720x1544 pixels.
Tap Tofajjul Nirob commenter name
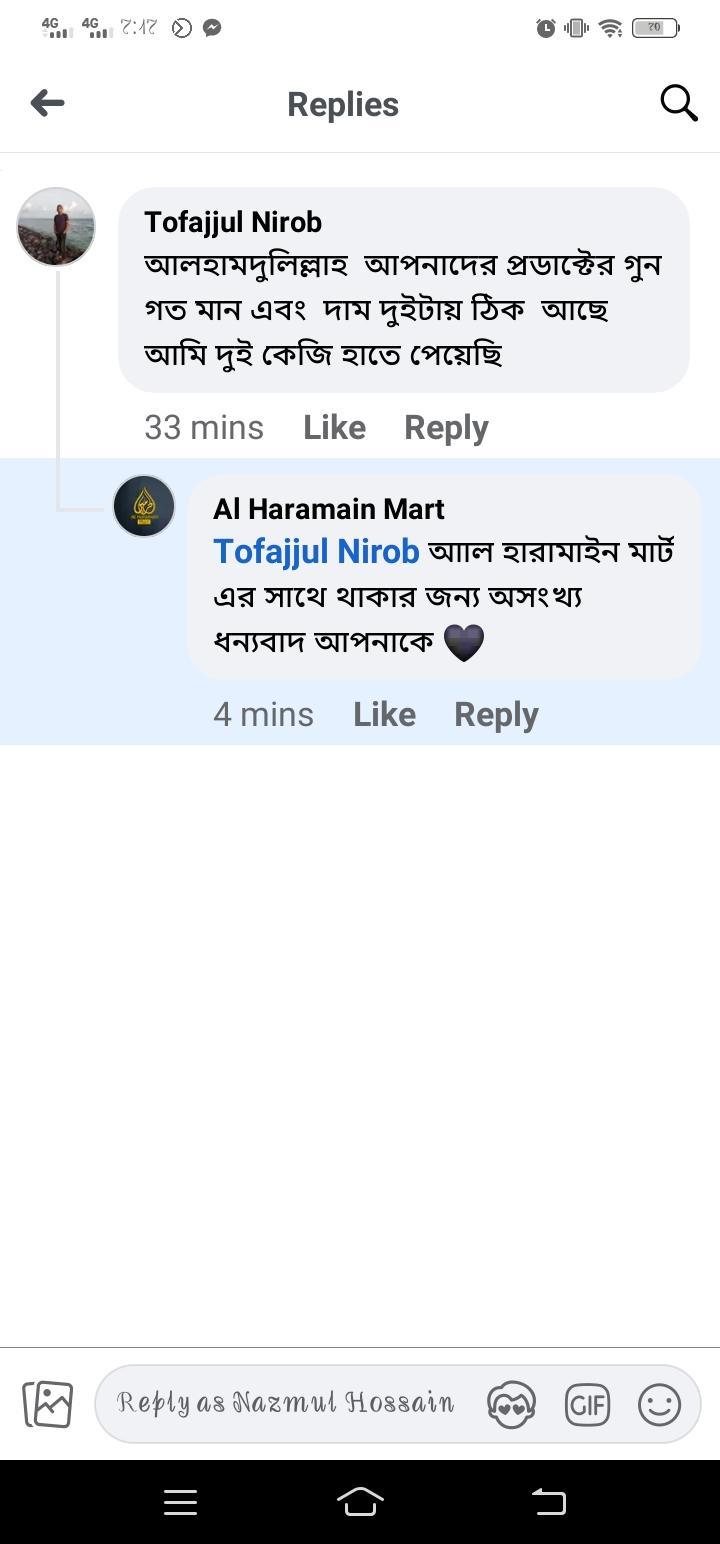pos(233,222)
